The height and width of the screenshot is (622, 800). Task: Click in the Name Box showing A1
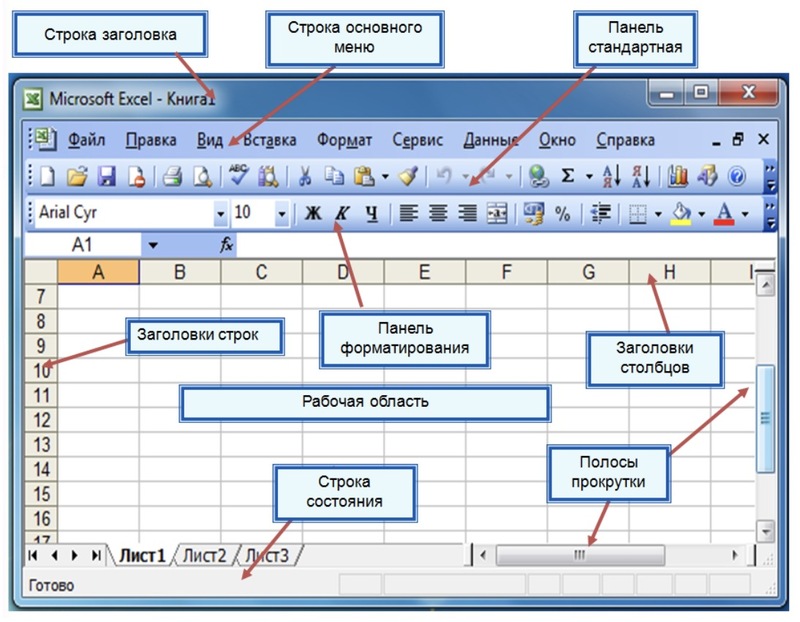tap(83, 245)
